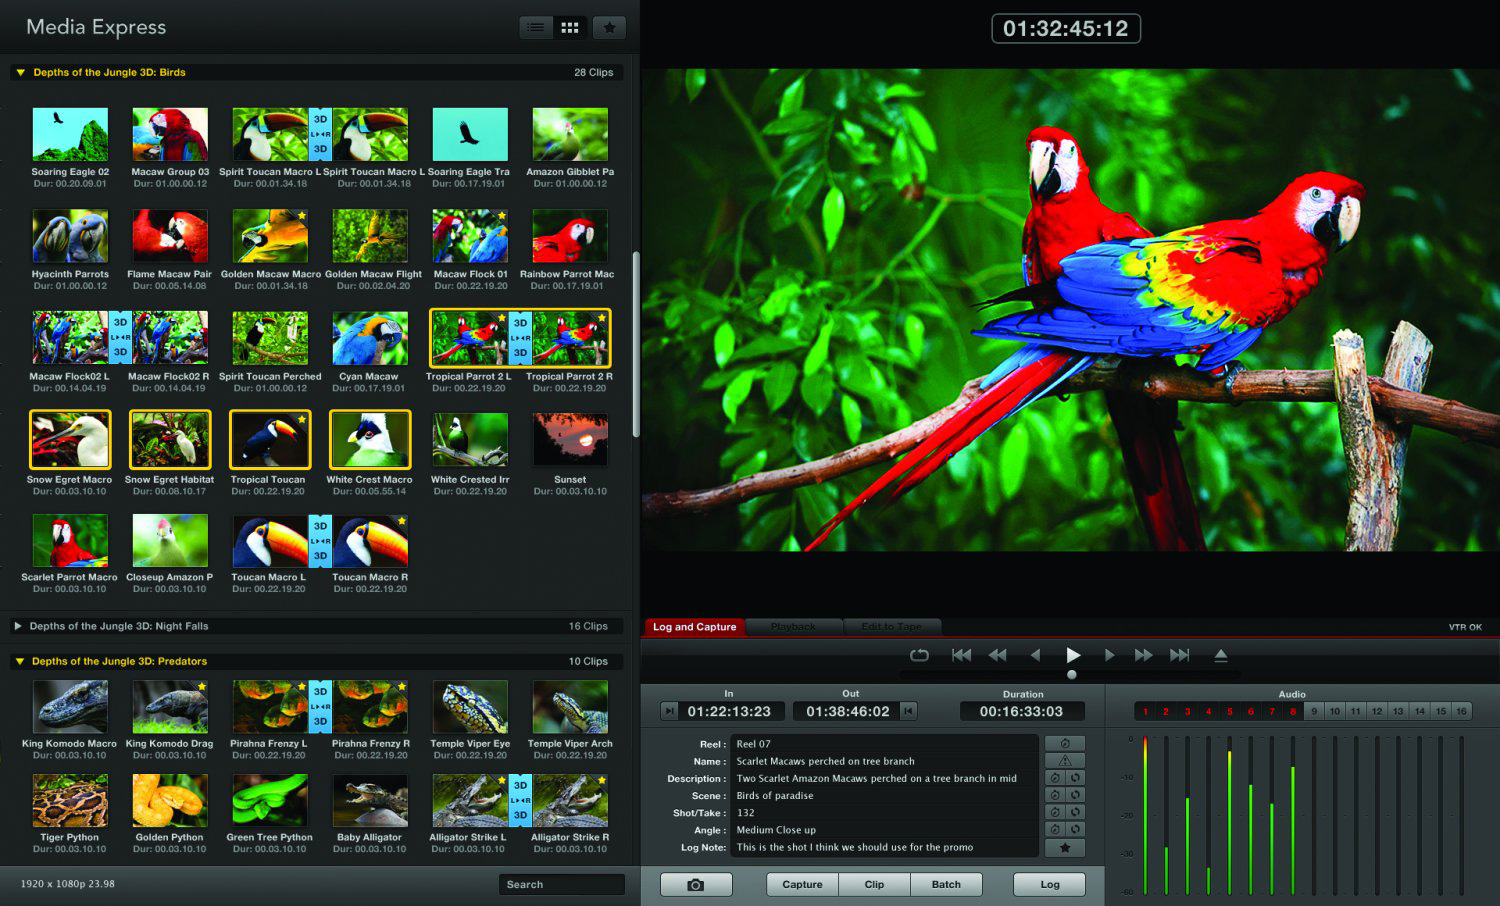Enable audio channel 16
1500x906 pixels.
(x=1461, y=711)
